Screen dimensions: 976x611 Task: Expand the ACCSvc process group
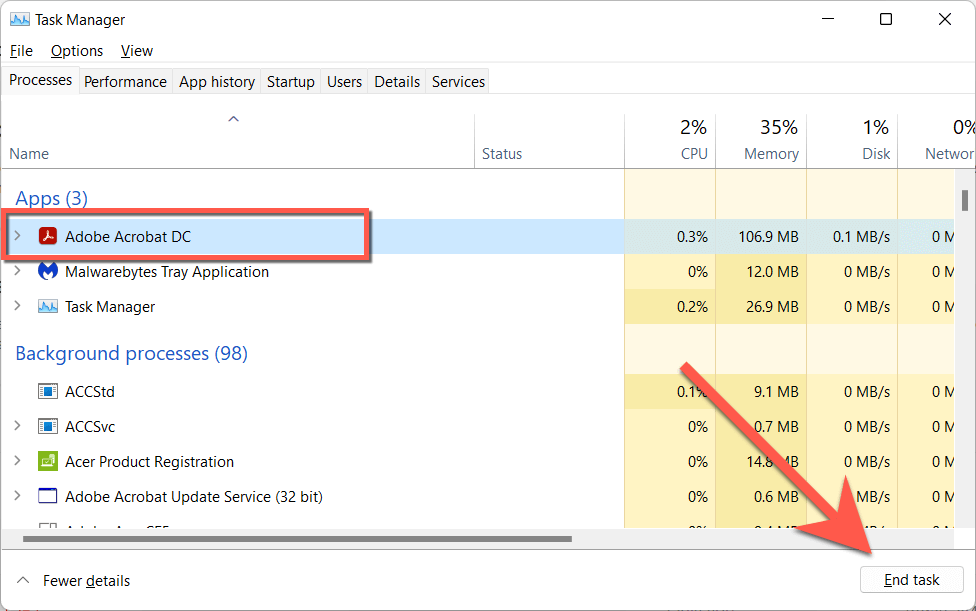[17, 426]
